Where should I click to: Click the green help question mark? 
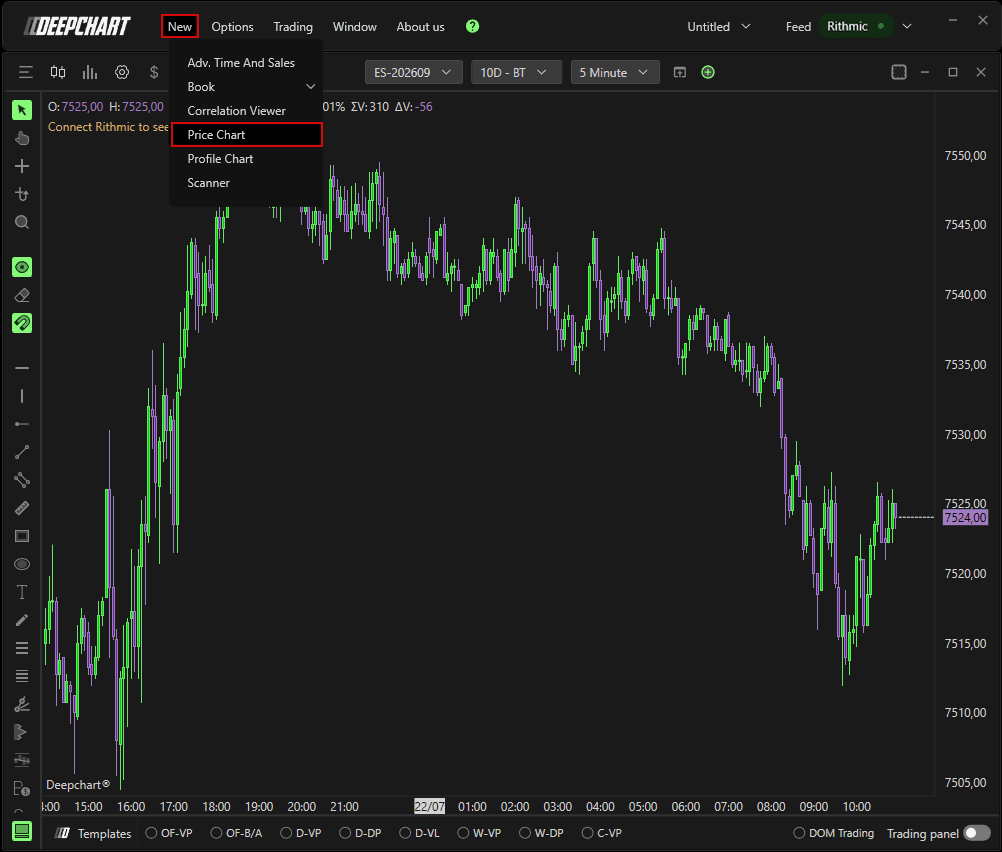click(472, 26)
